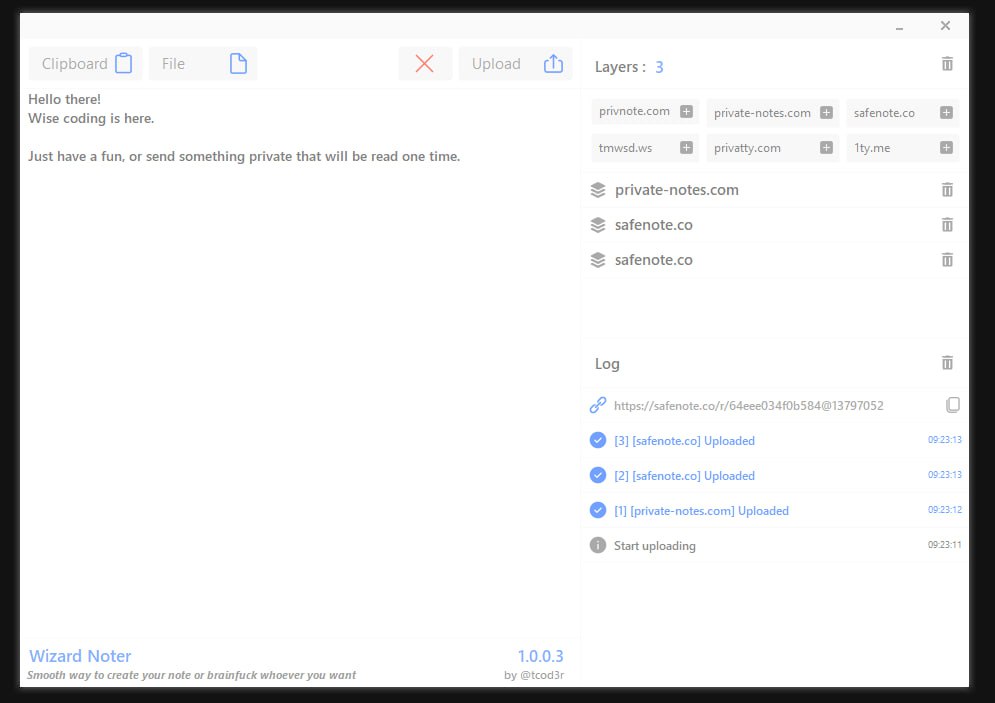Copy the generated safenote.co link
The height and width of the screenshot is (703, 995).
pyautogui.click(x=953, y=405)
